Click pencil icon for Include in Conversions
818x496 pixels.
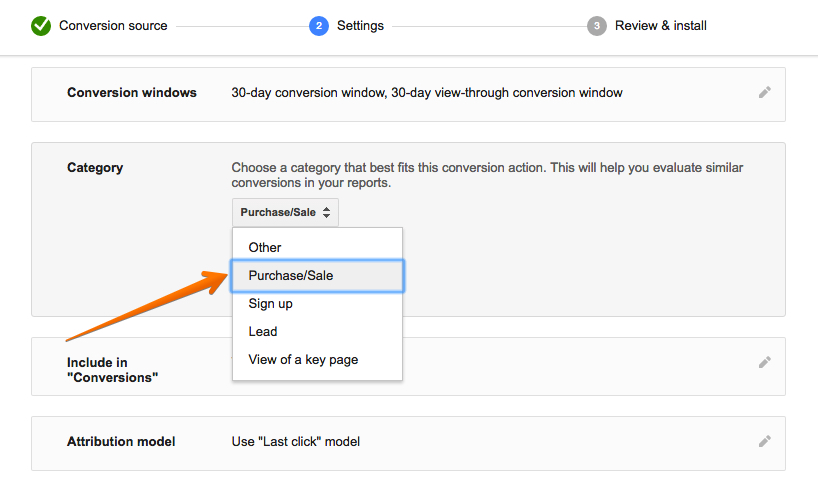point(765,362)
